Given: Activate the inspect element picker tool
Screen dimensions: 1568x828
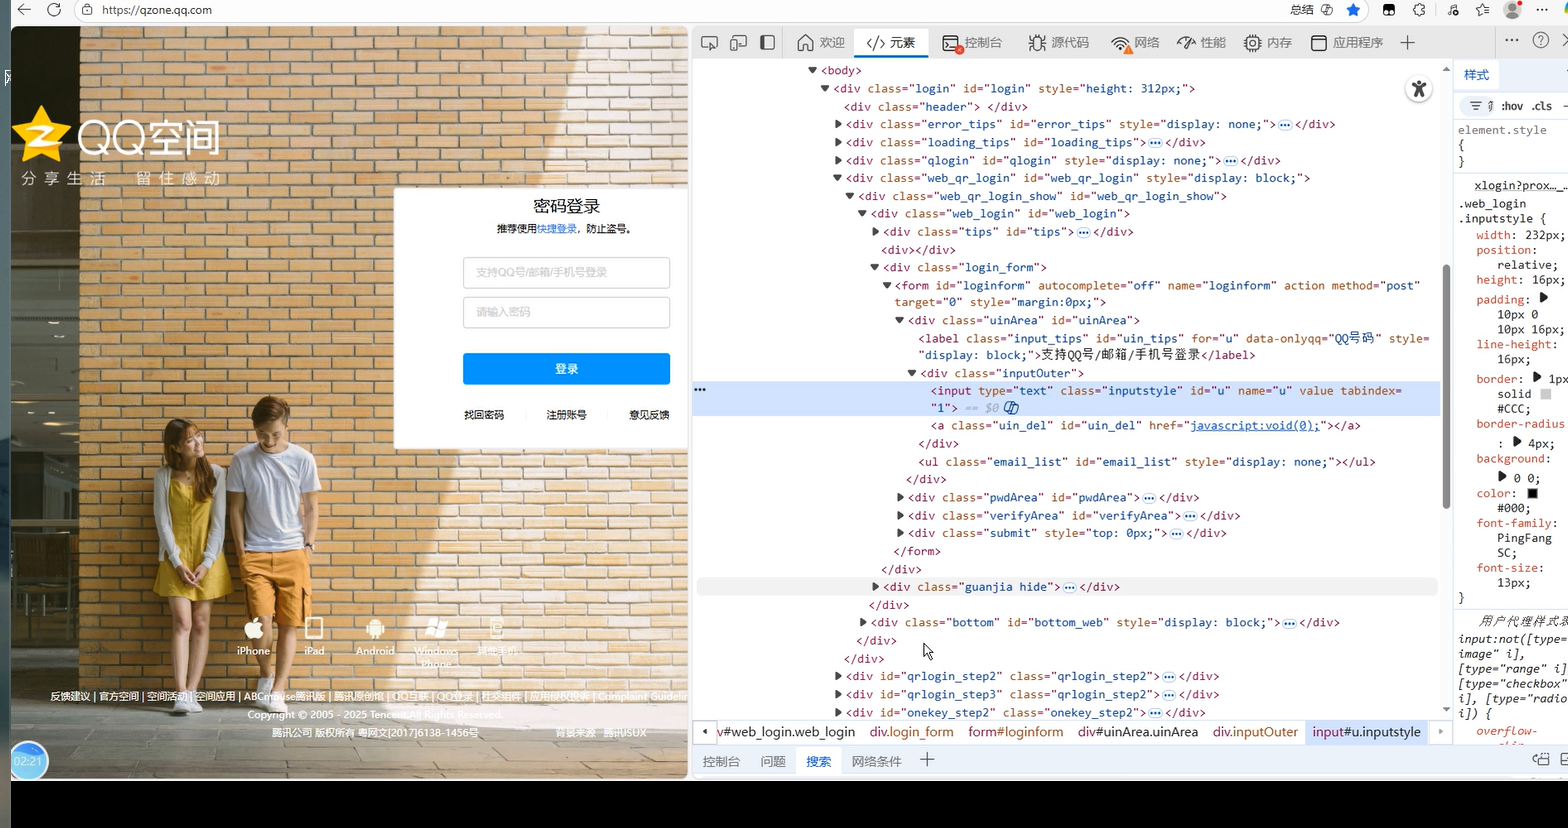Looking at the screenshot, I should coord(709,43).
